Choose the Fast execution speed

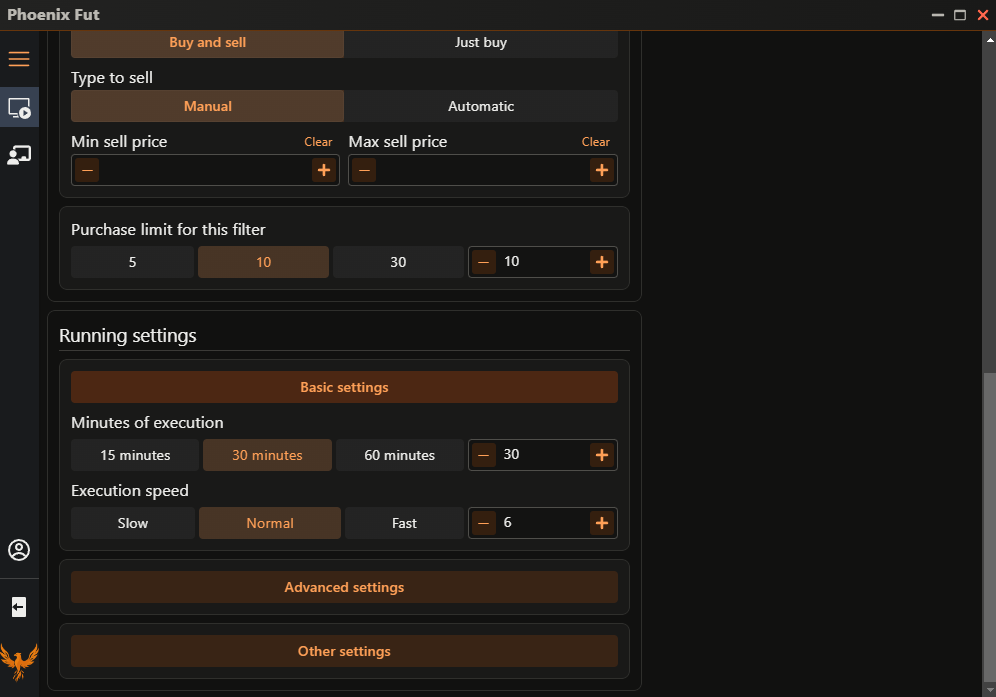(404, 523)
